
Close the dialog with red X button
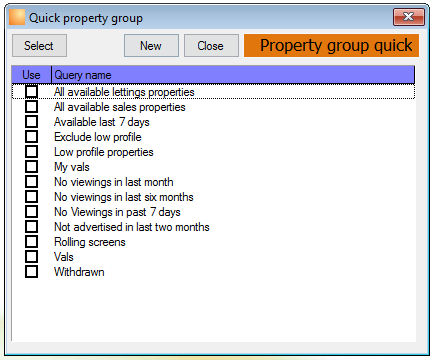point(409,17)
